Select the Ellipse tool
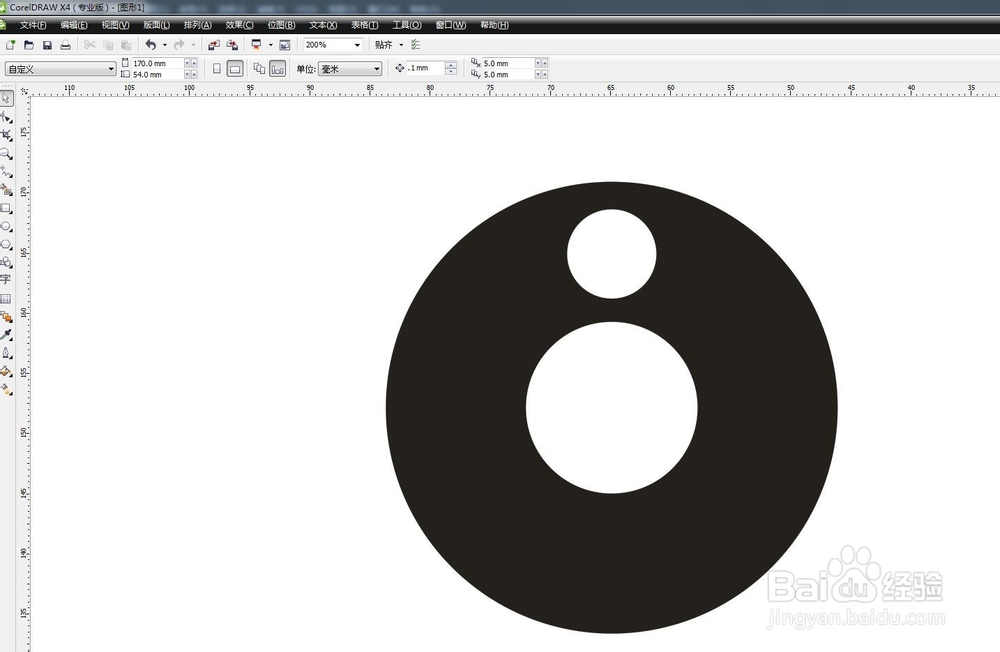 (x=6, y=226)
